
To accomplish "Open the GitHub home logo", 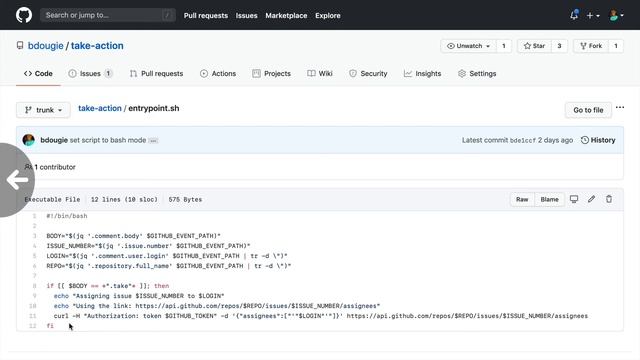I will (24, 15).
